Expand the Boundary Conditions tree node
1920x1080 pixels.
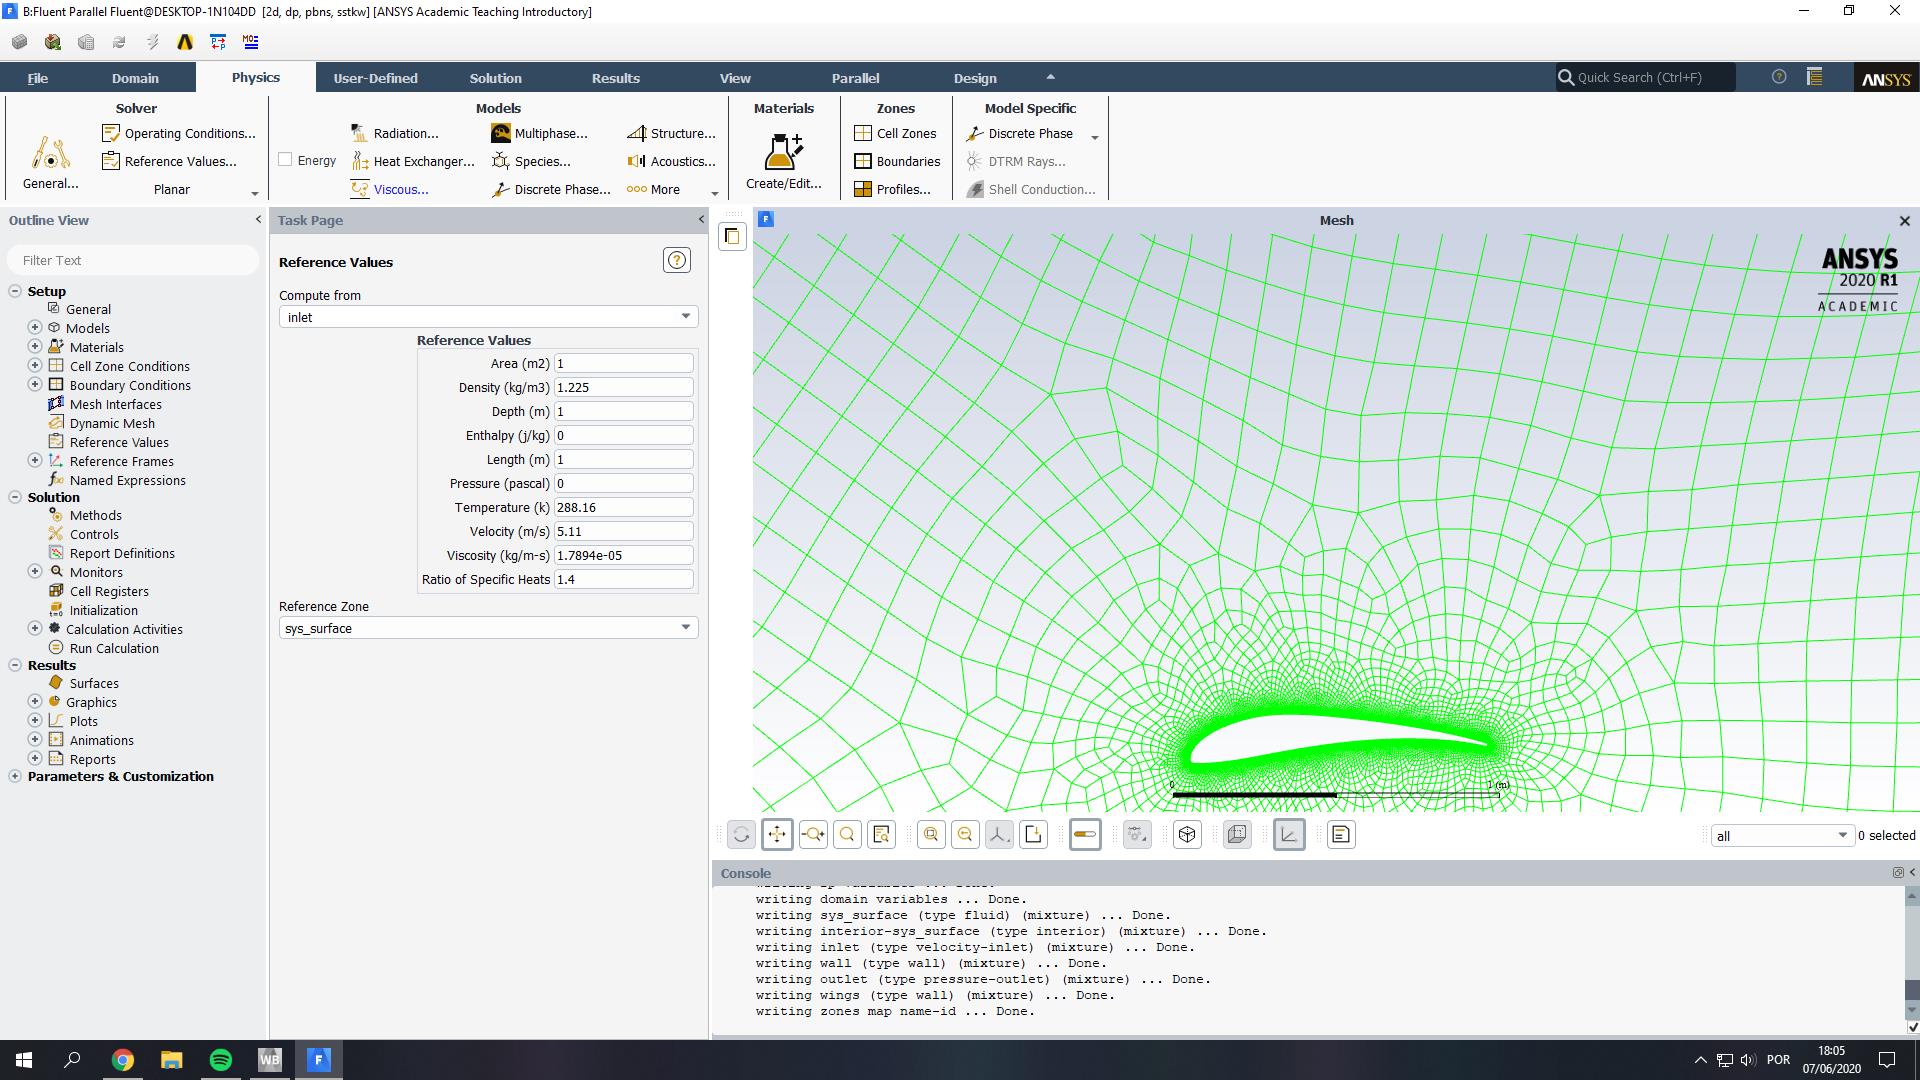(x=35, y=385)
